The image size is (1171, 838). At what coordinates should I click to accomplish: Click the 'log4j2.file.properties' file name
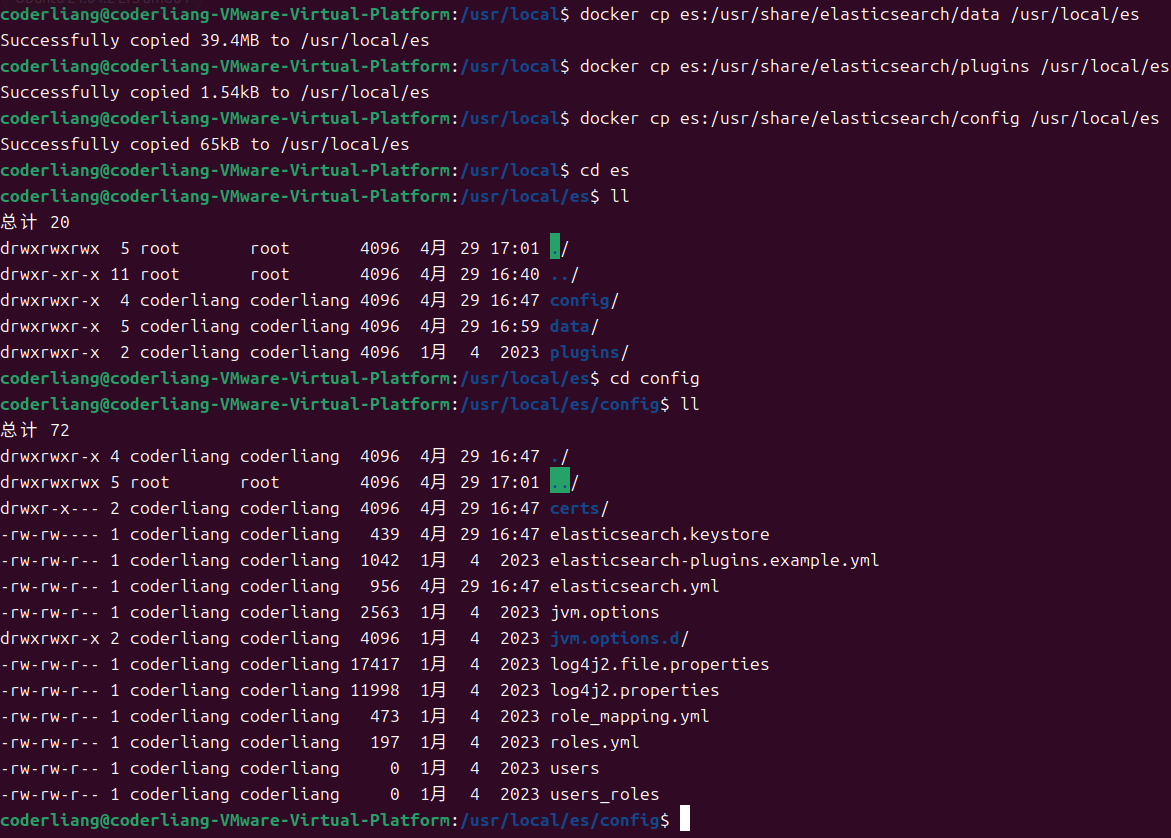click(x=659, y=665)
